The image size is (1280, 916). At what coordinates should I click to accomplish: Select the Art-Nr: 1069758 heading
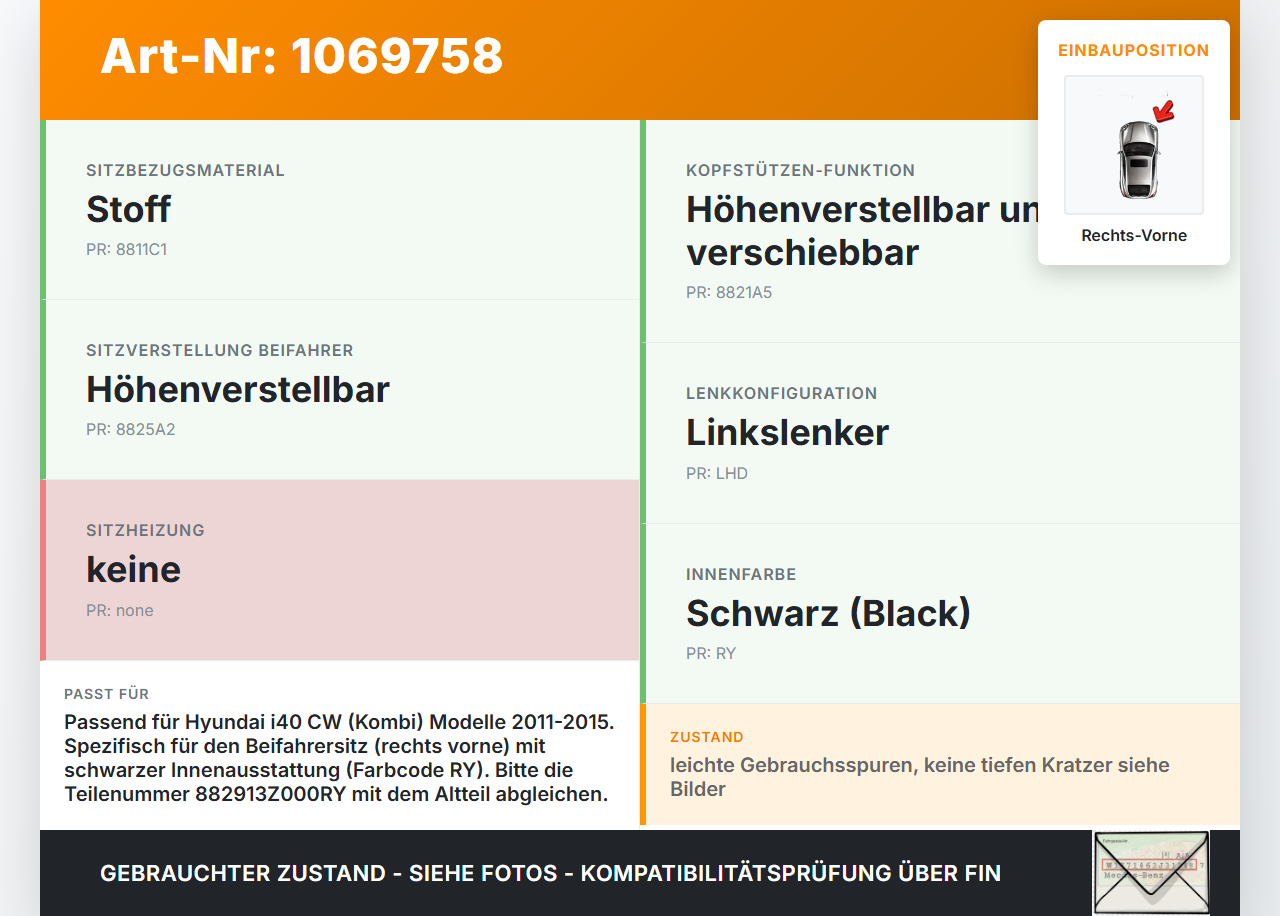[x=301, y=56]
